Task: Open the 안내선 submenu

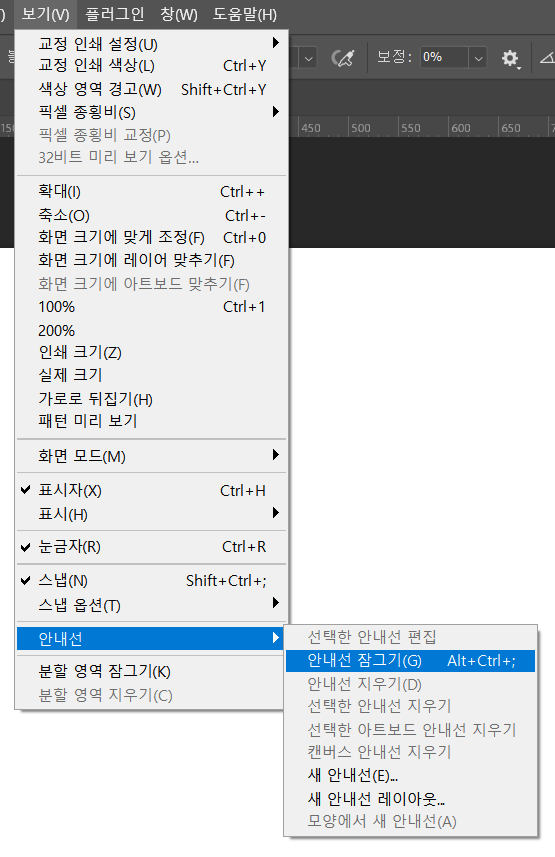Action: [152, 638]
